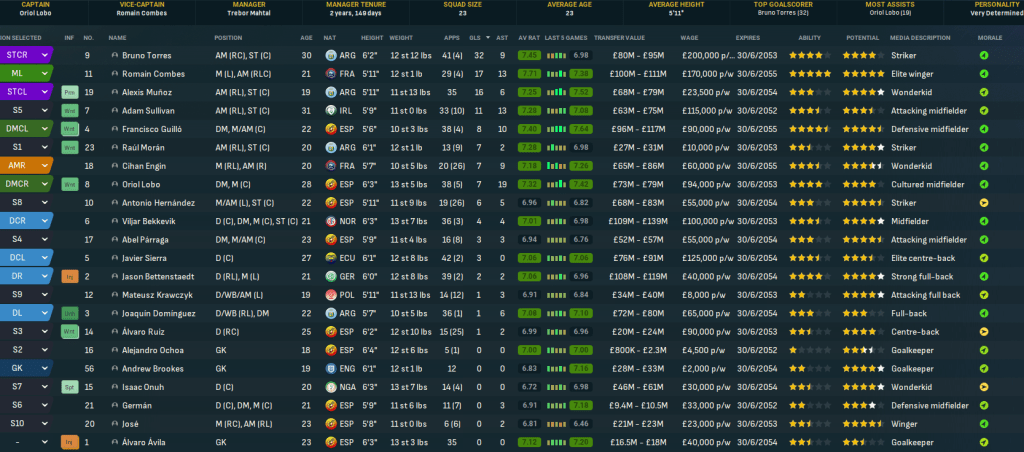Click the player info icon beside Bruno Torres

[x=114, y=55]
